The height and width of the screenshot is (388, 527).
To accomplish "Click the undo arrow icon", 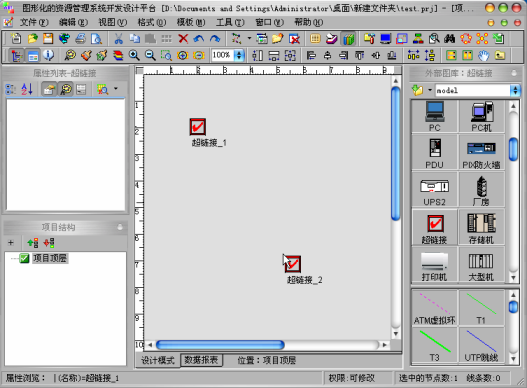I will [x=199, y=39].
